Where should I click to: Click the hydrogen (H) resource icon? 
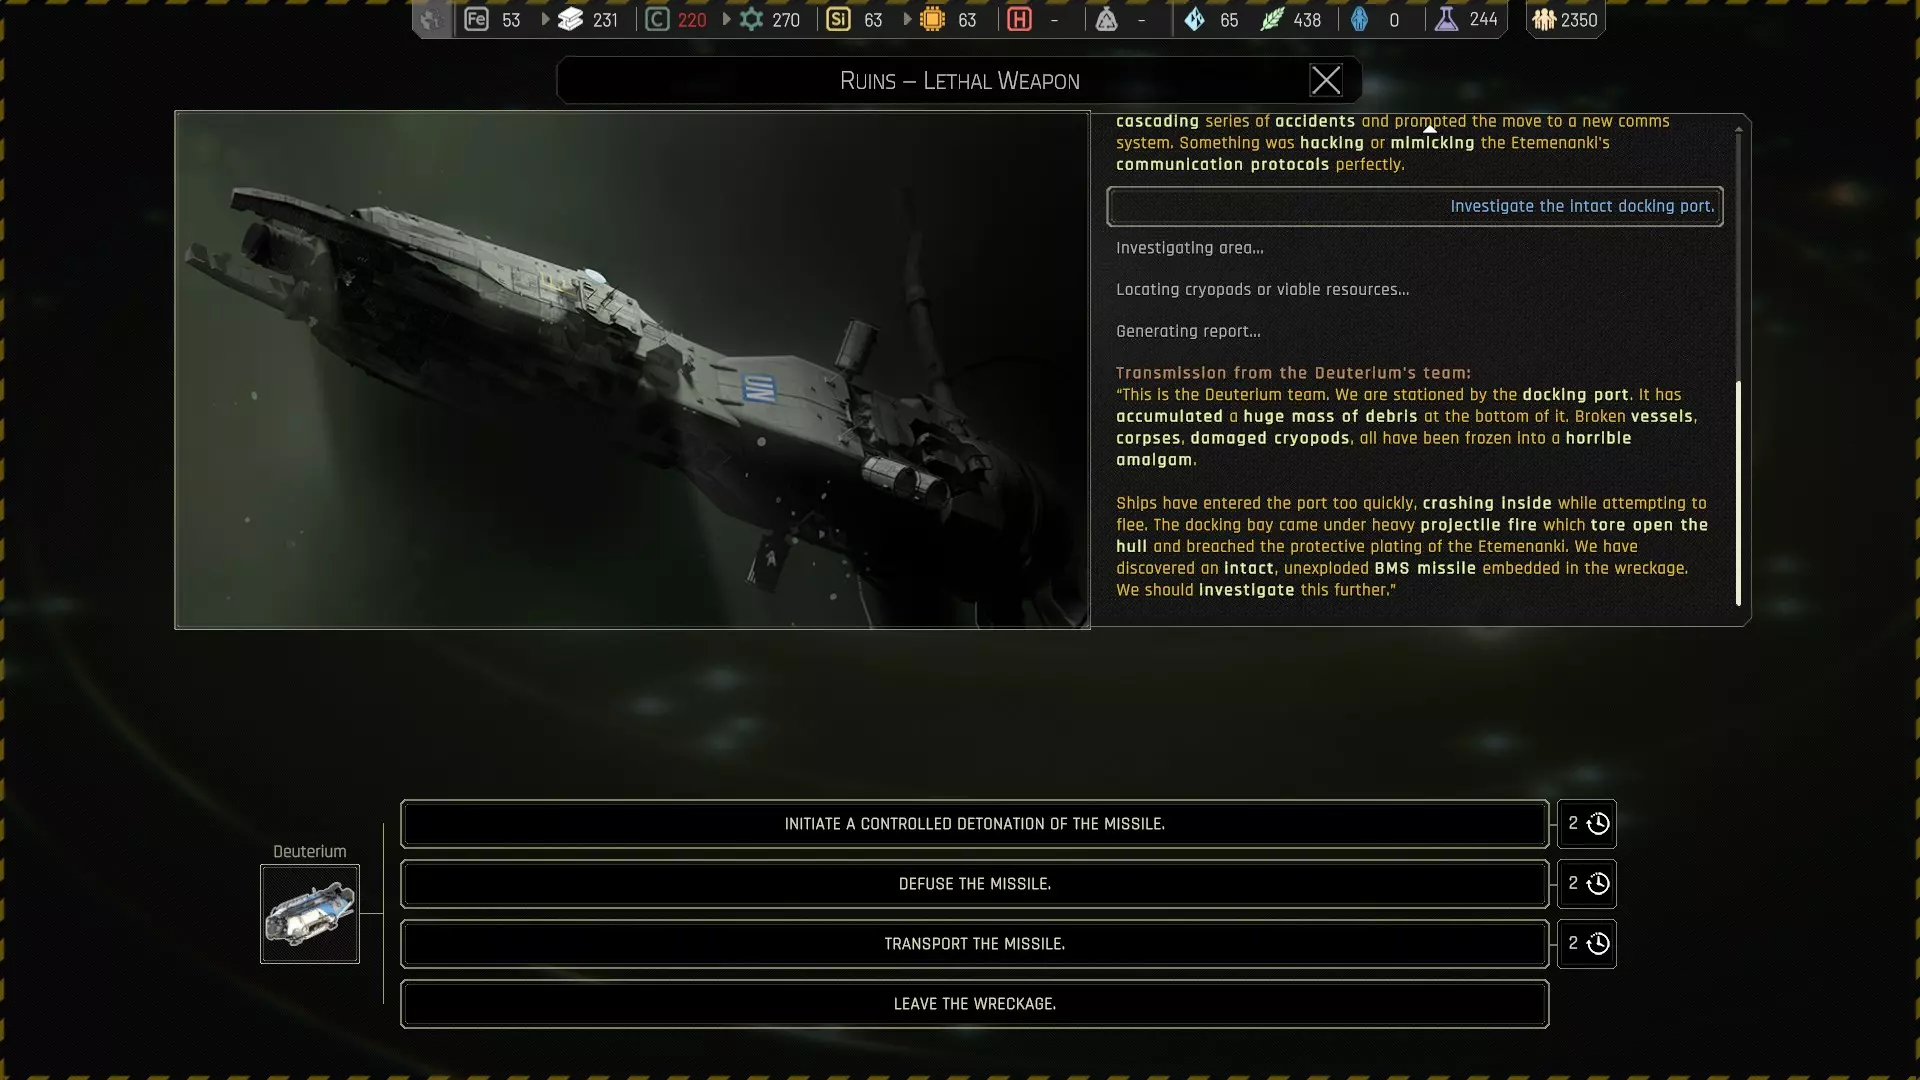click(1019, 19)
